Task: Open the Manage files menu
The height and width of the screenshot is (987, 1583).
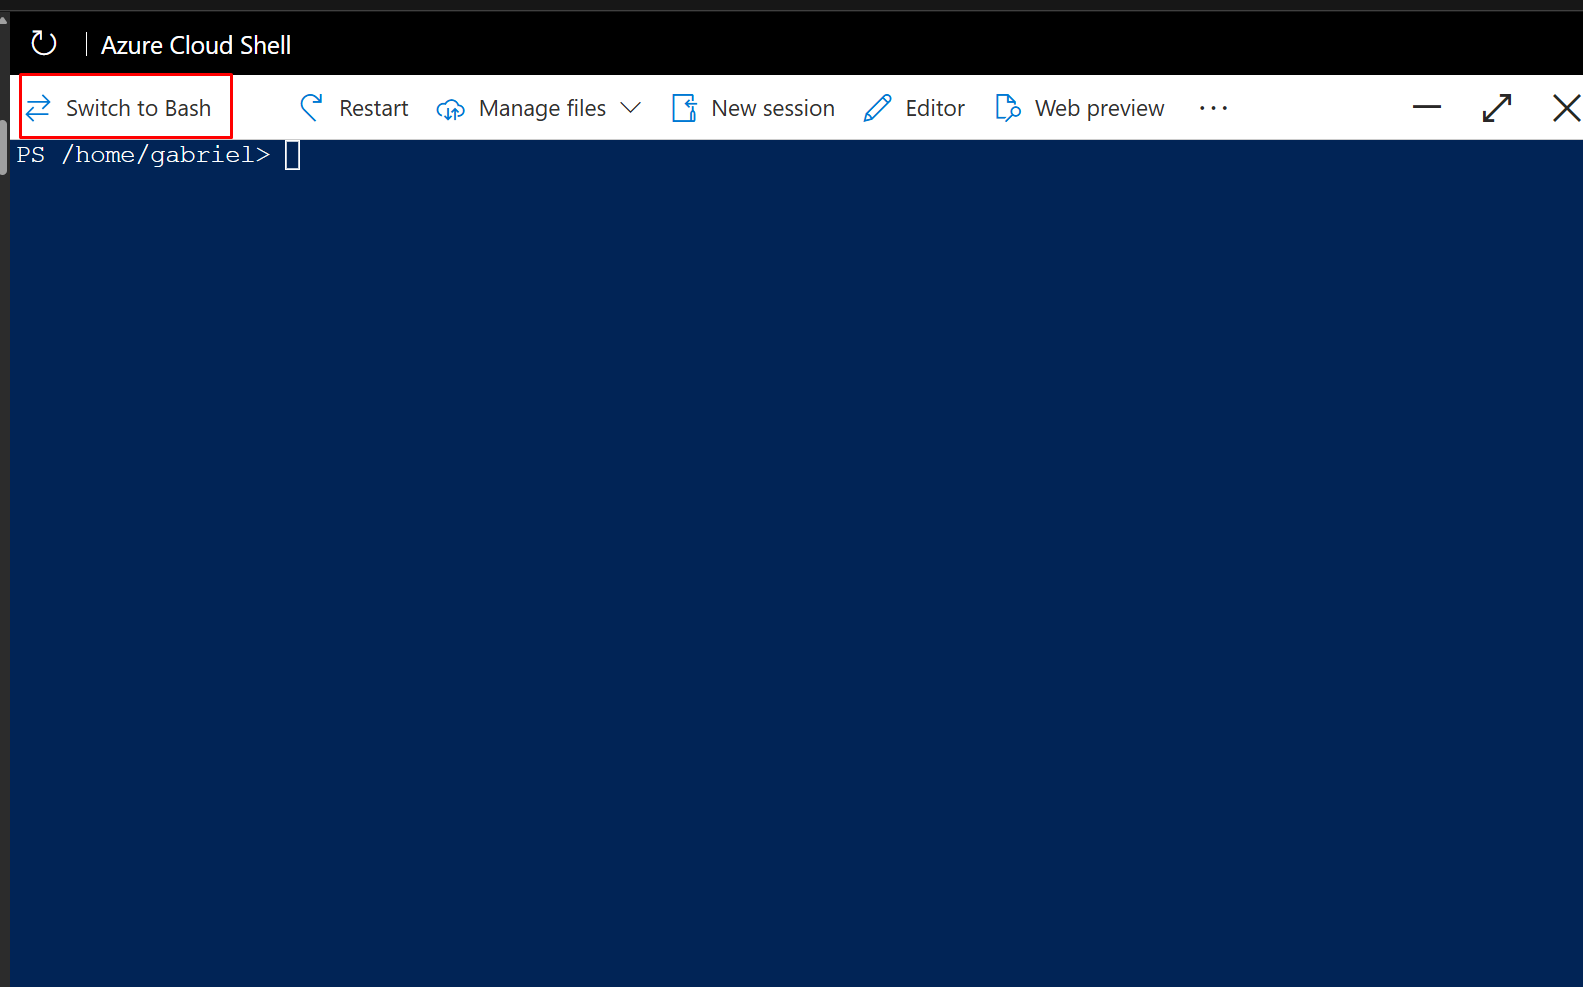Action: click(539, 108)
